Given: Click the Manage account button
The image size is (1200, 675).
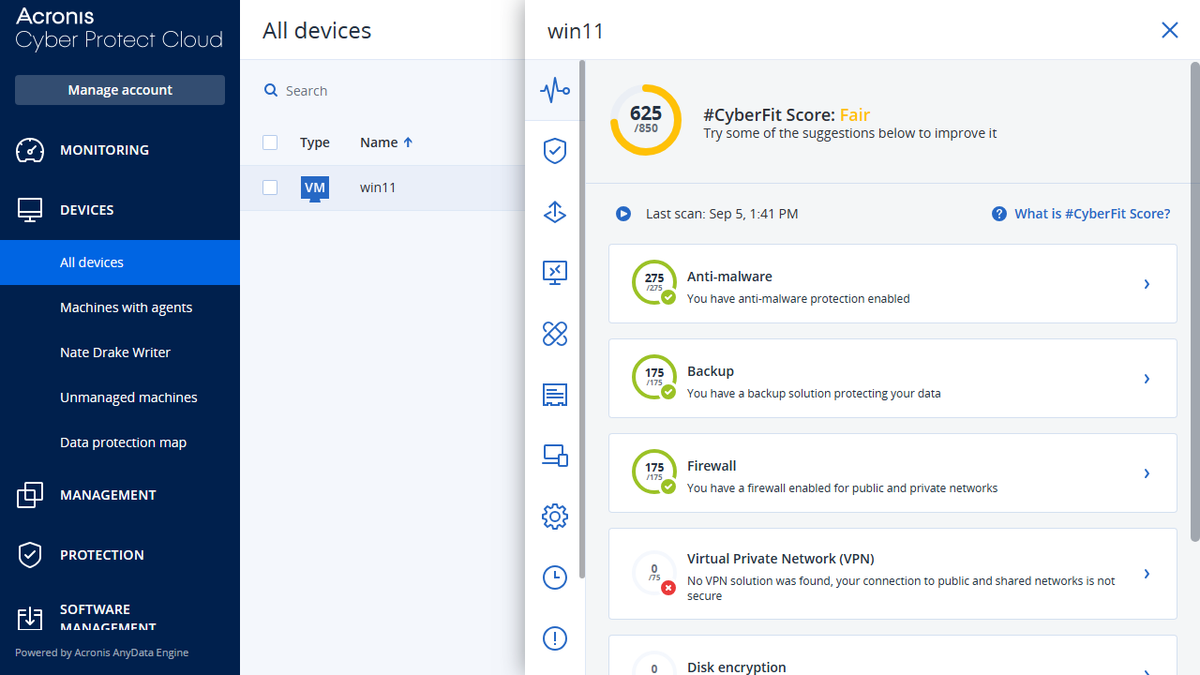Looking at the screenshot, I should pos(119,89).
